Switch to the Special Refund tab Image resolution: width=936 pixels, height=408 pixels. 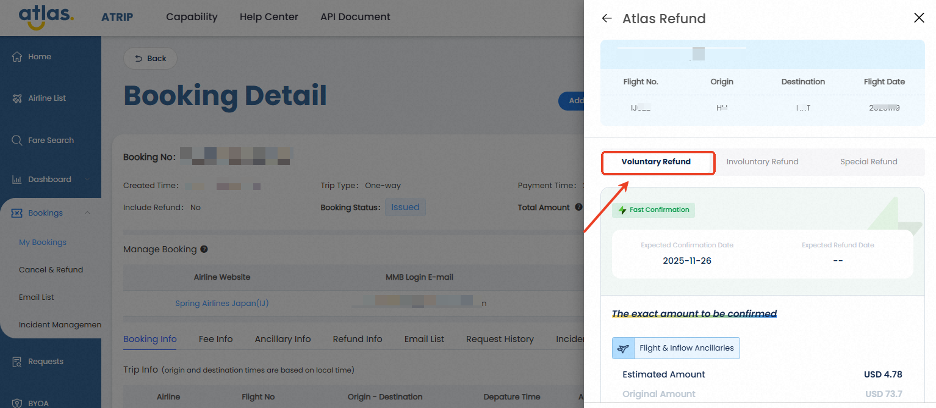point(868,162)
